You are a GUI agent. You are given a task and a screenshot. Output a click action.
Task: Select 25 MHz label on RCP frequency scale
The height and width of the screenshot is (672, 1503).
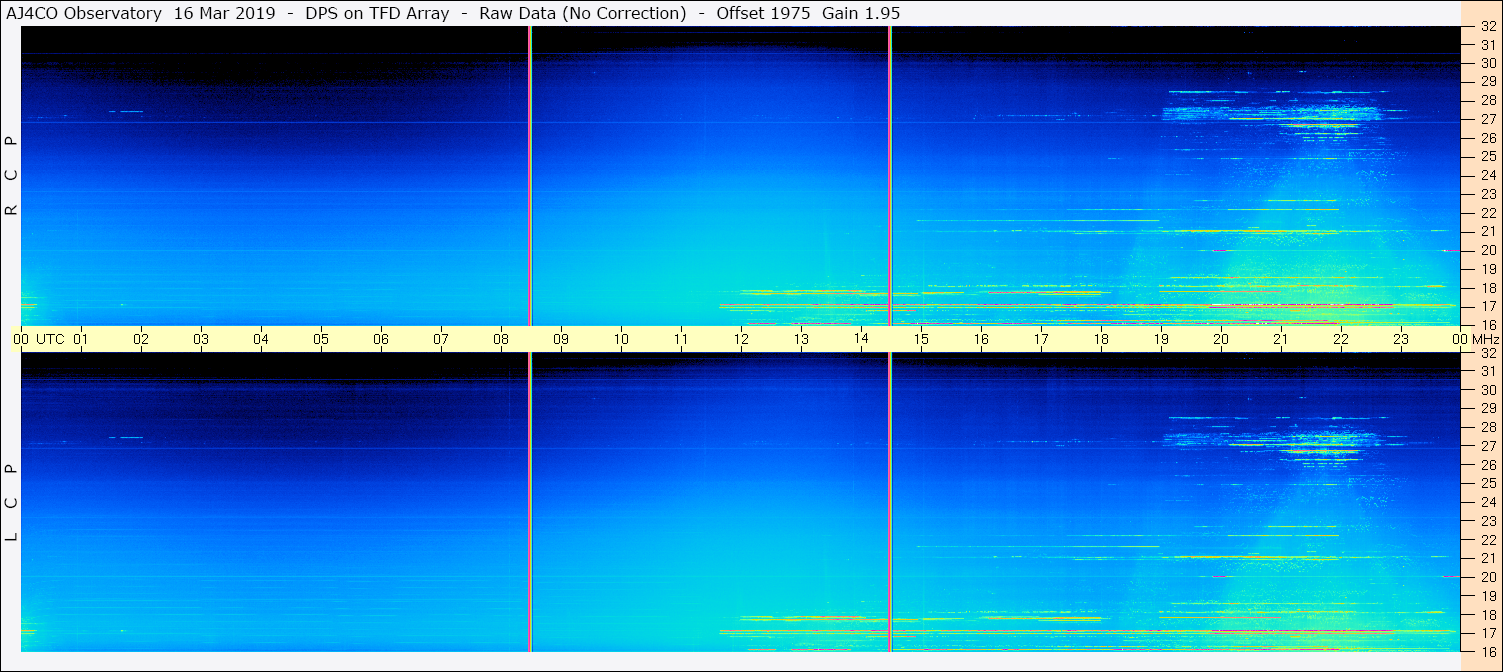tap(1488, 157)
